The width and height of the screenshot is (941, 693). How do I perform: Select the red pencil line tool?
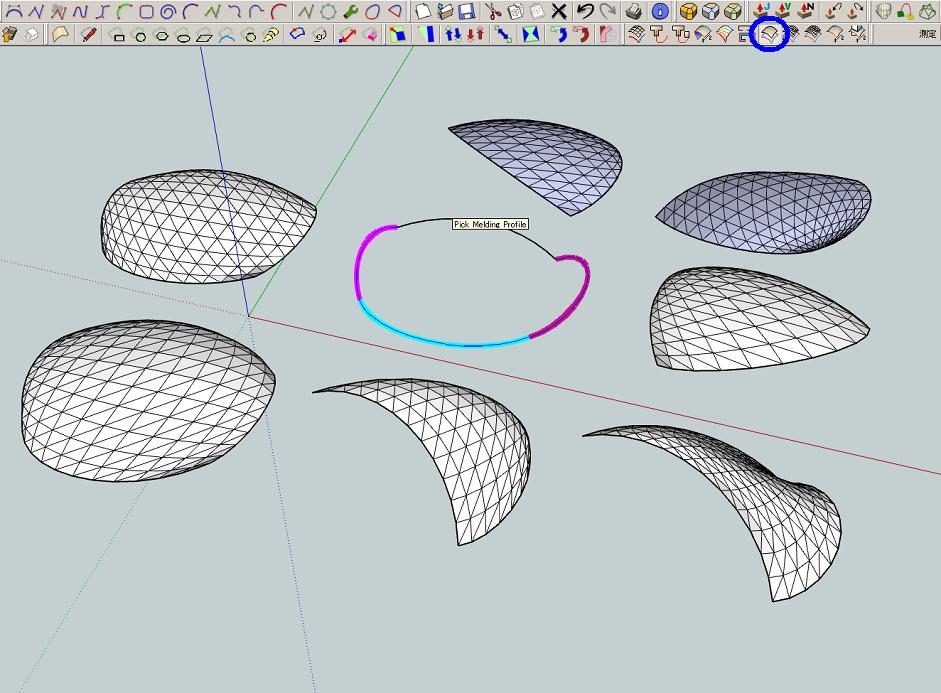coord(89,34)
